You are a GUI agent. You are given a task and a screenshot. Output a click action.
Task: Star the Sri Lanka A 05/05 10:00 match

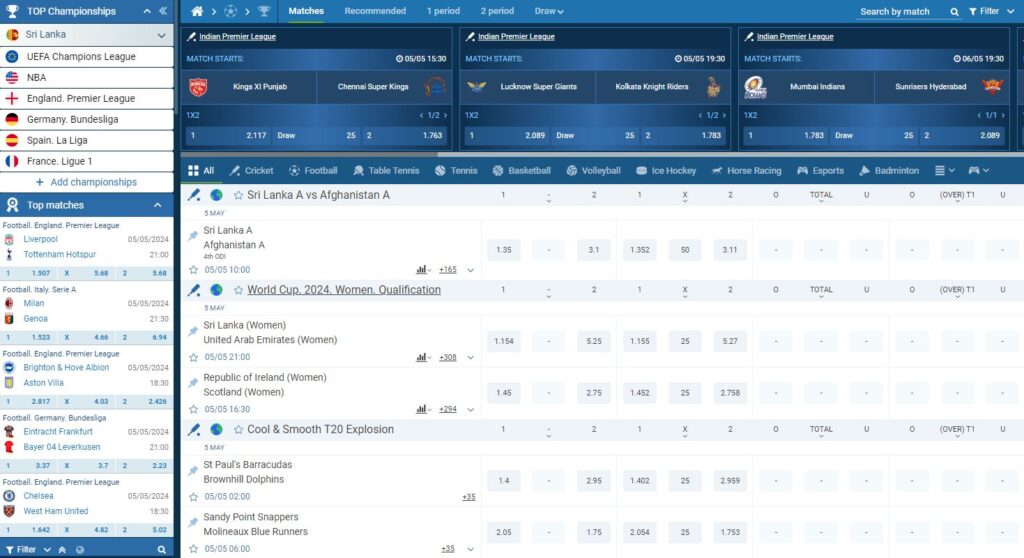(x=193, y=269)
